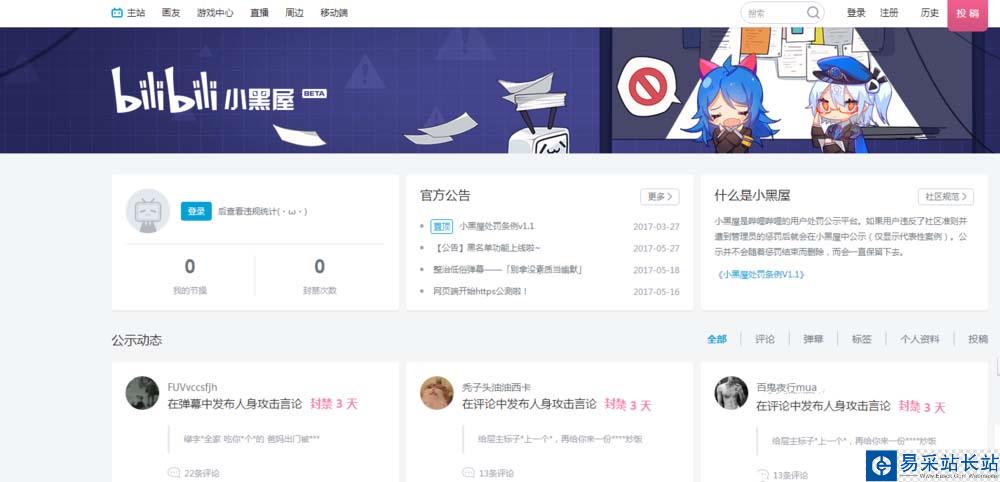Open 13条评论 on 秃子头油油西卡 card
The height and width of the screenshot is (482, 1000).
coord(496,474)
